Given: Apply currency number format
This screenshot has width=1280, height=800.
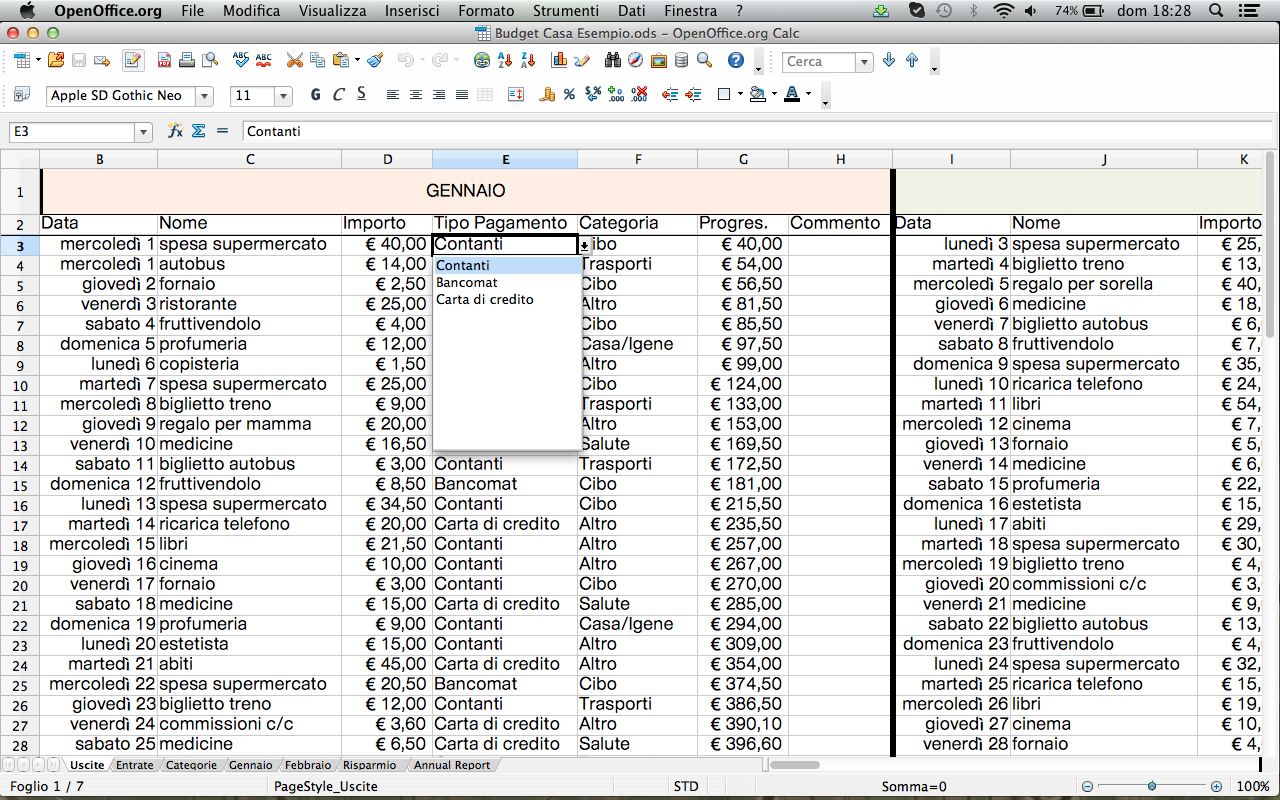Looking at the screenshot, I should click(x=548, y=94).
